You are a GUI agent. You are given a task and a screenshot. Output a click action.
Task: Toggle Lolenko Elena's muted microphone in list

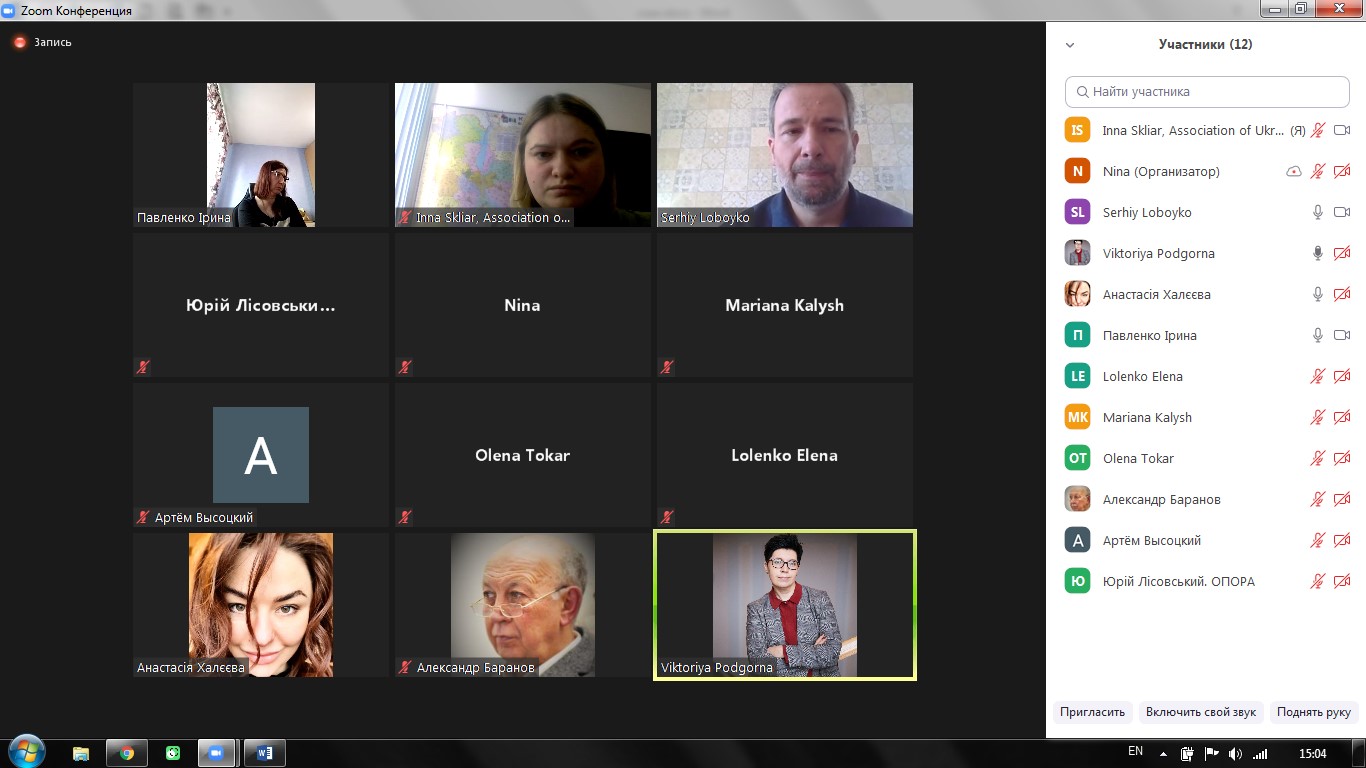[1318, 377]
